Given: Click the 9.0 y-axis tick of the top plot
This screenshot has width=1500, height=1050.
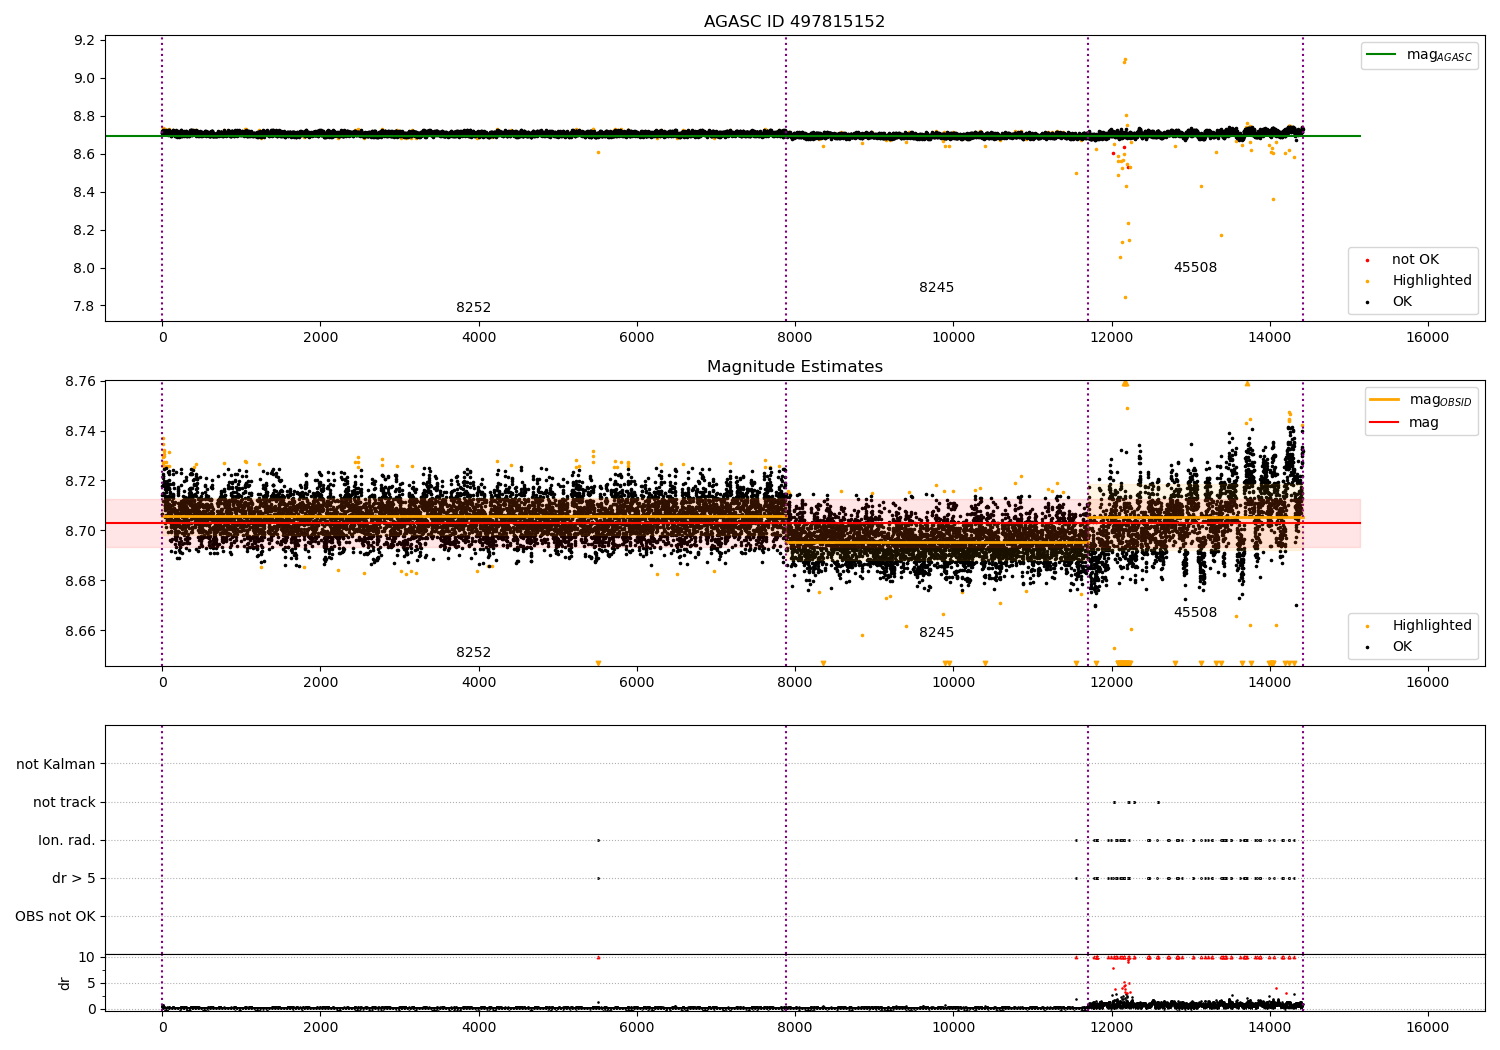Looking at the screenshot, I should [x=85, y=78].
